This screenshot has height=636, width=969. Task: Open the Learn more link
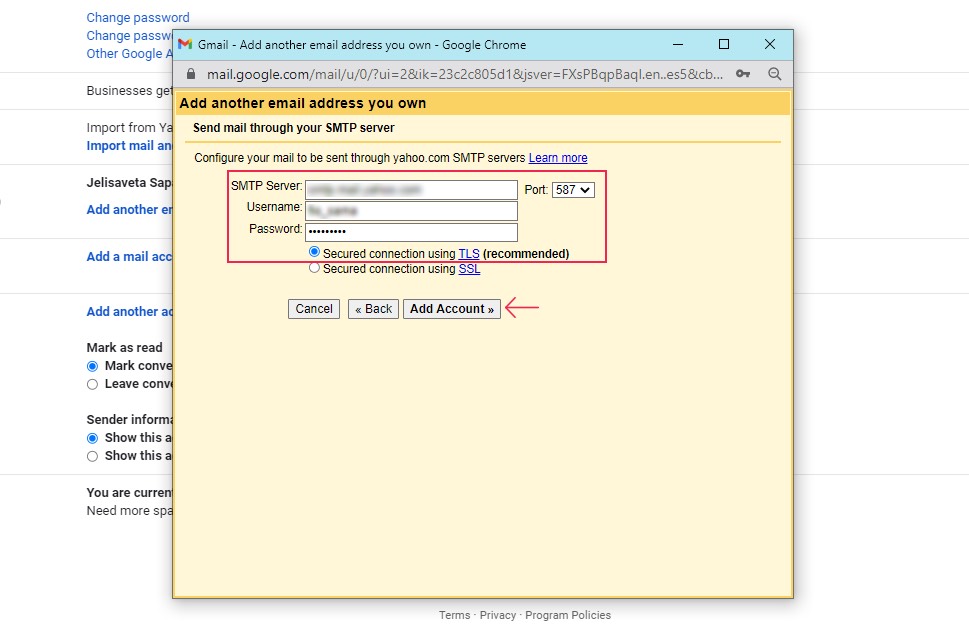(x=558, y=158)
